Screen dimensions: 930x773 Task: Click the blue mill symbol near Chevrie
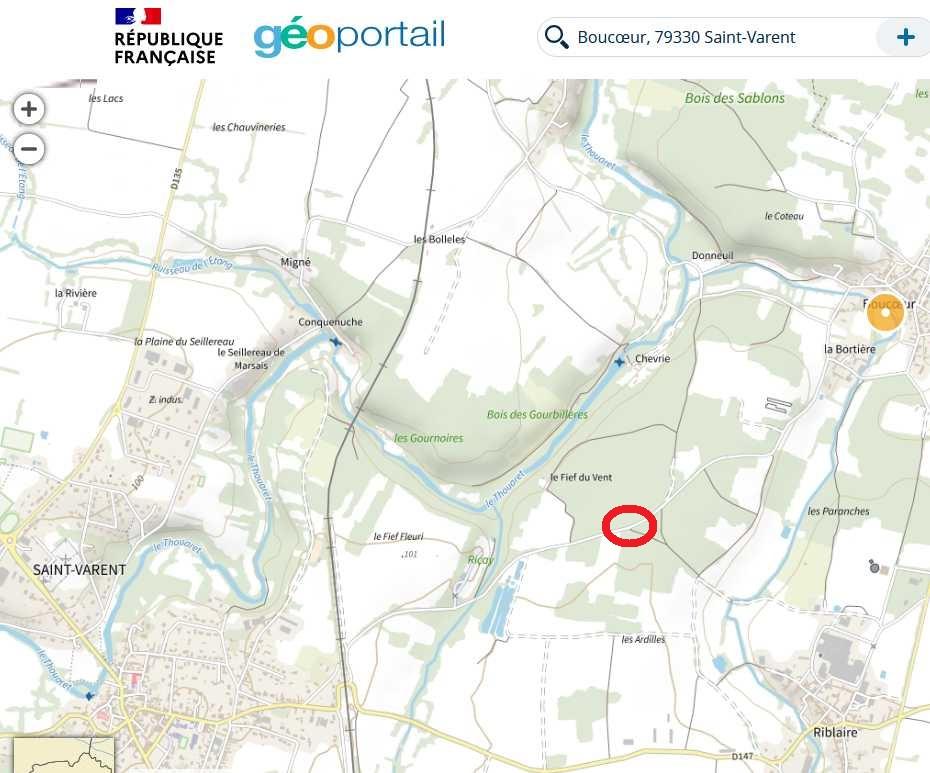coord(619,361)
